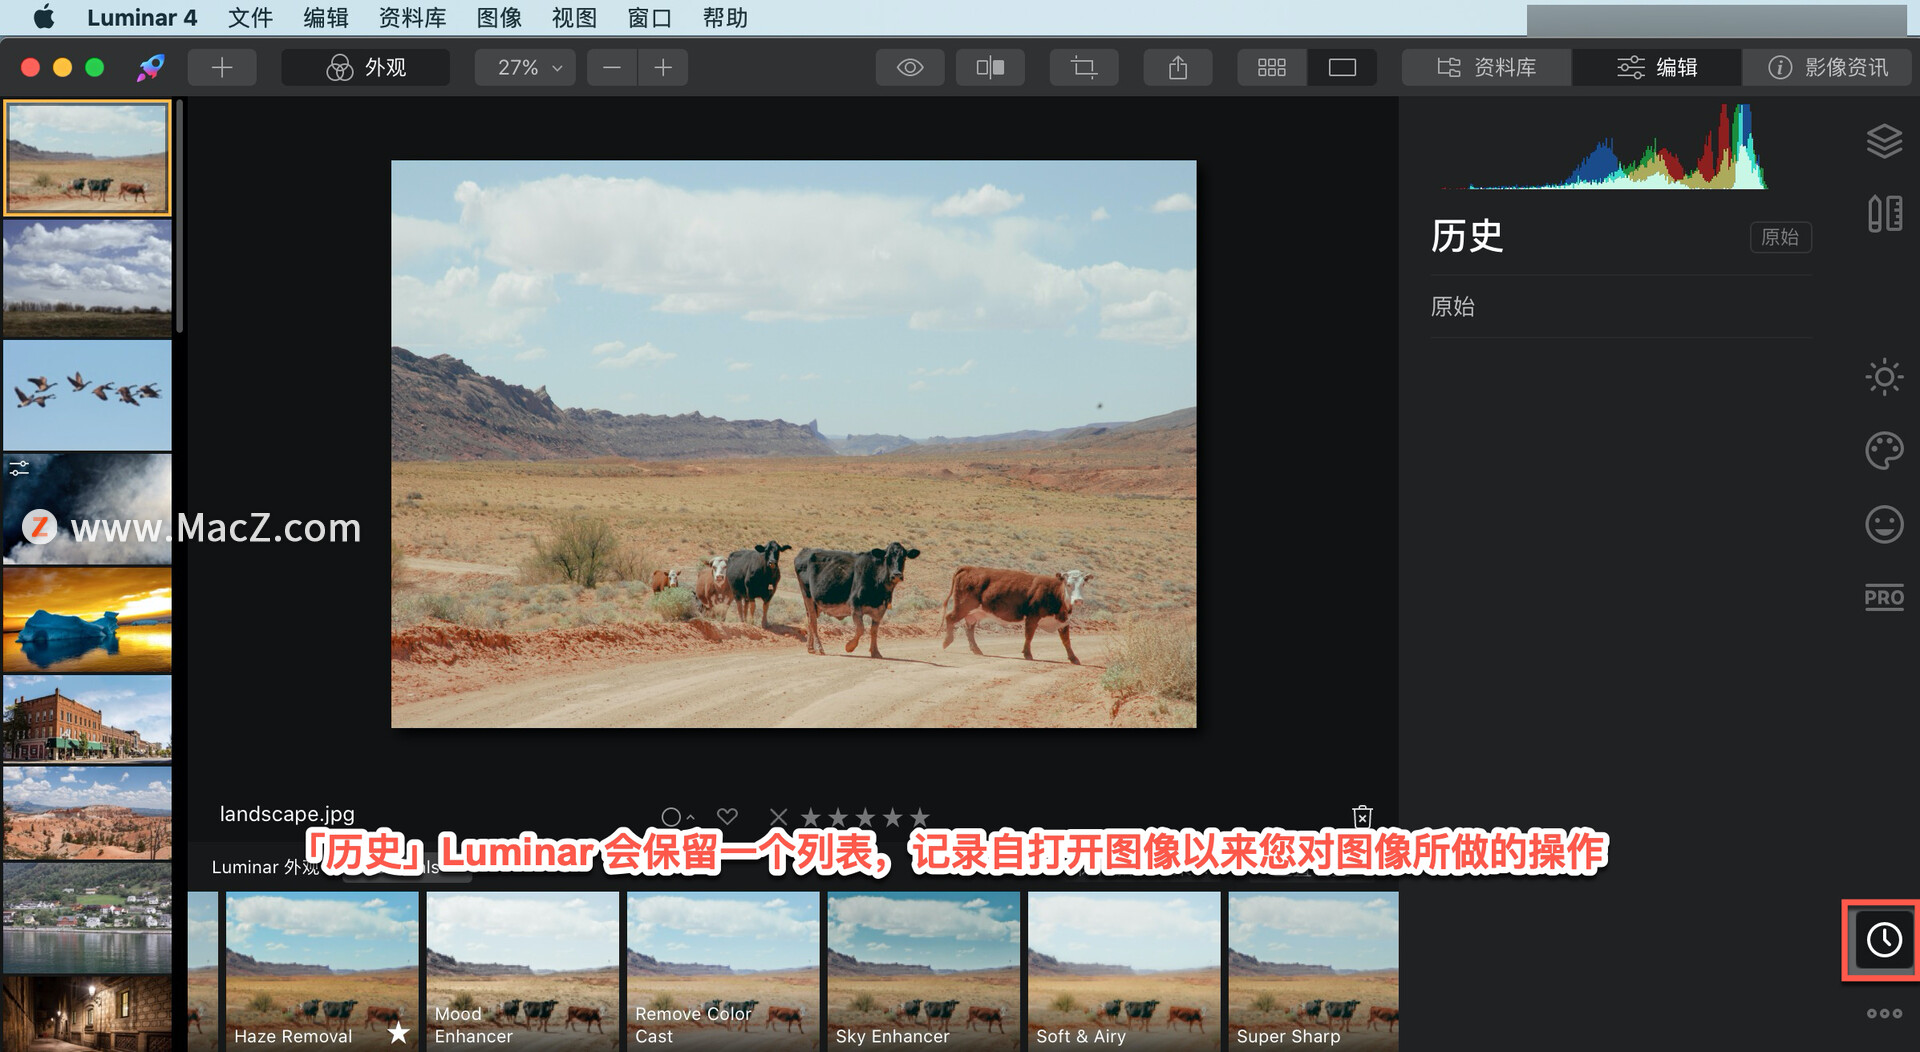Click the main cows photo canvas
This screenshot has height=1052, width=1920.
[794, 444]
